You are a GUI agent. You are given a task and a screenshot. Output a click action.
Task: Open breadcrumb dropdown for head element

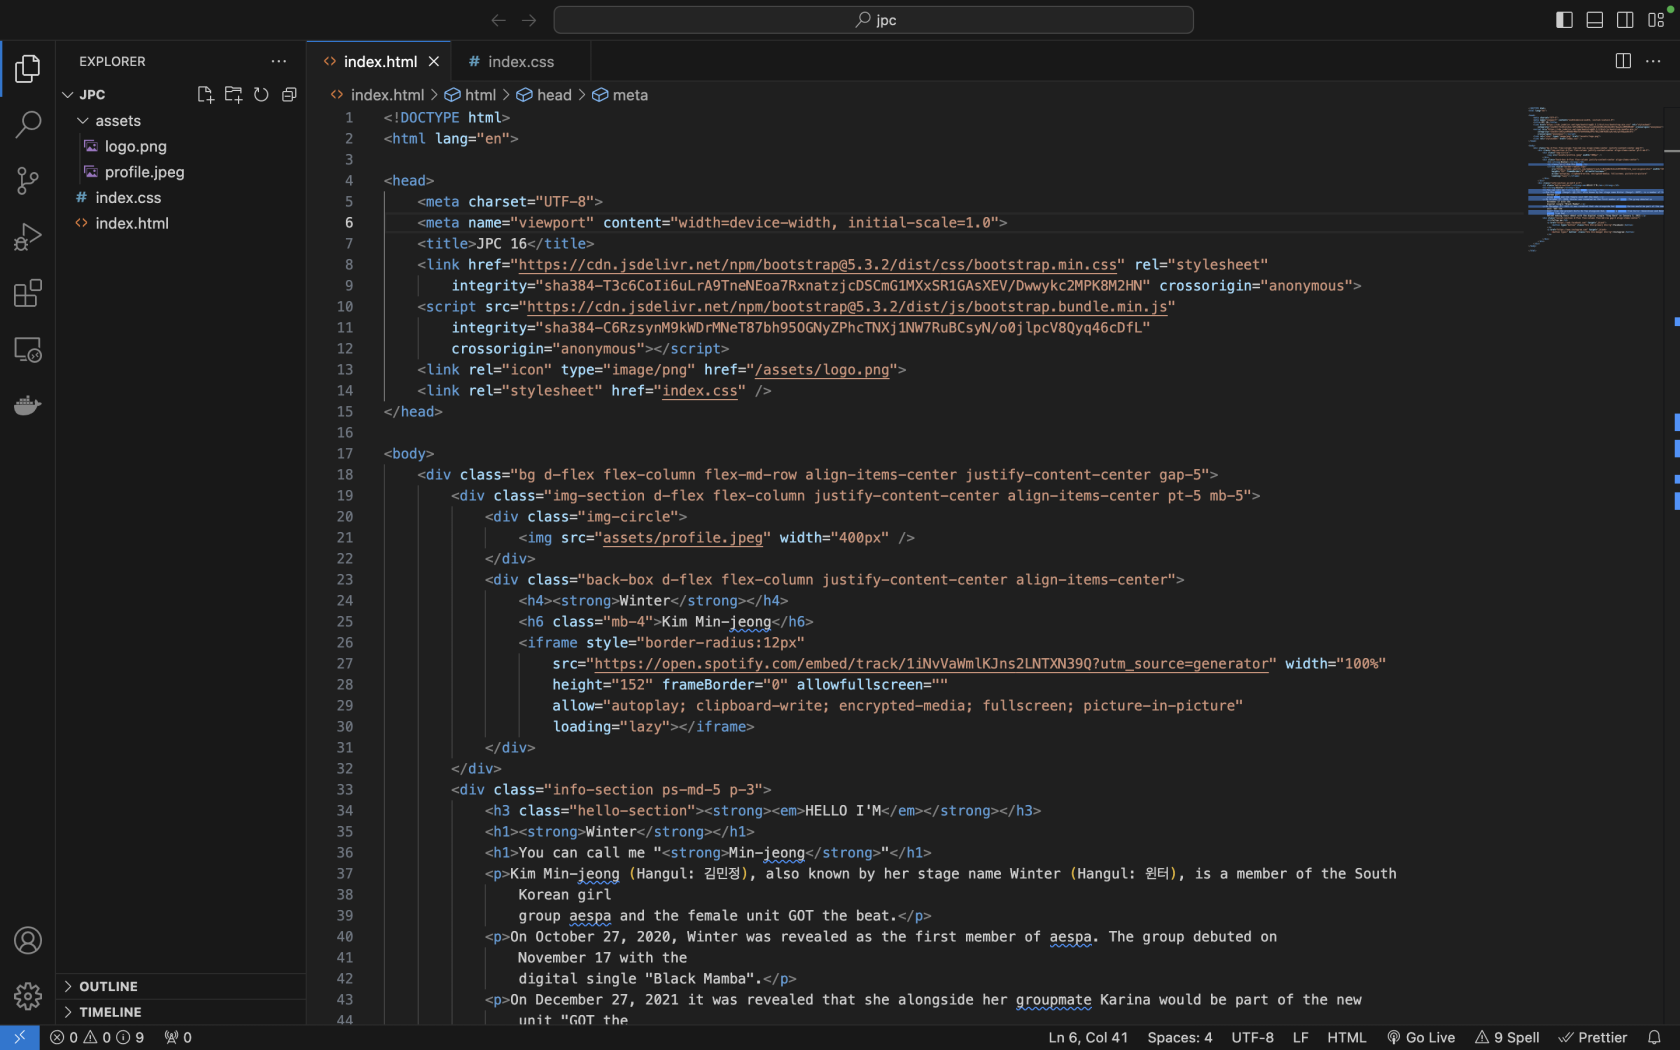[544, 95]
